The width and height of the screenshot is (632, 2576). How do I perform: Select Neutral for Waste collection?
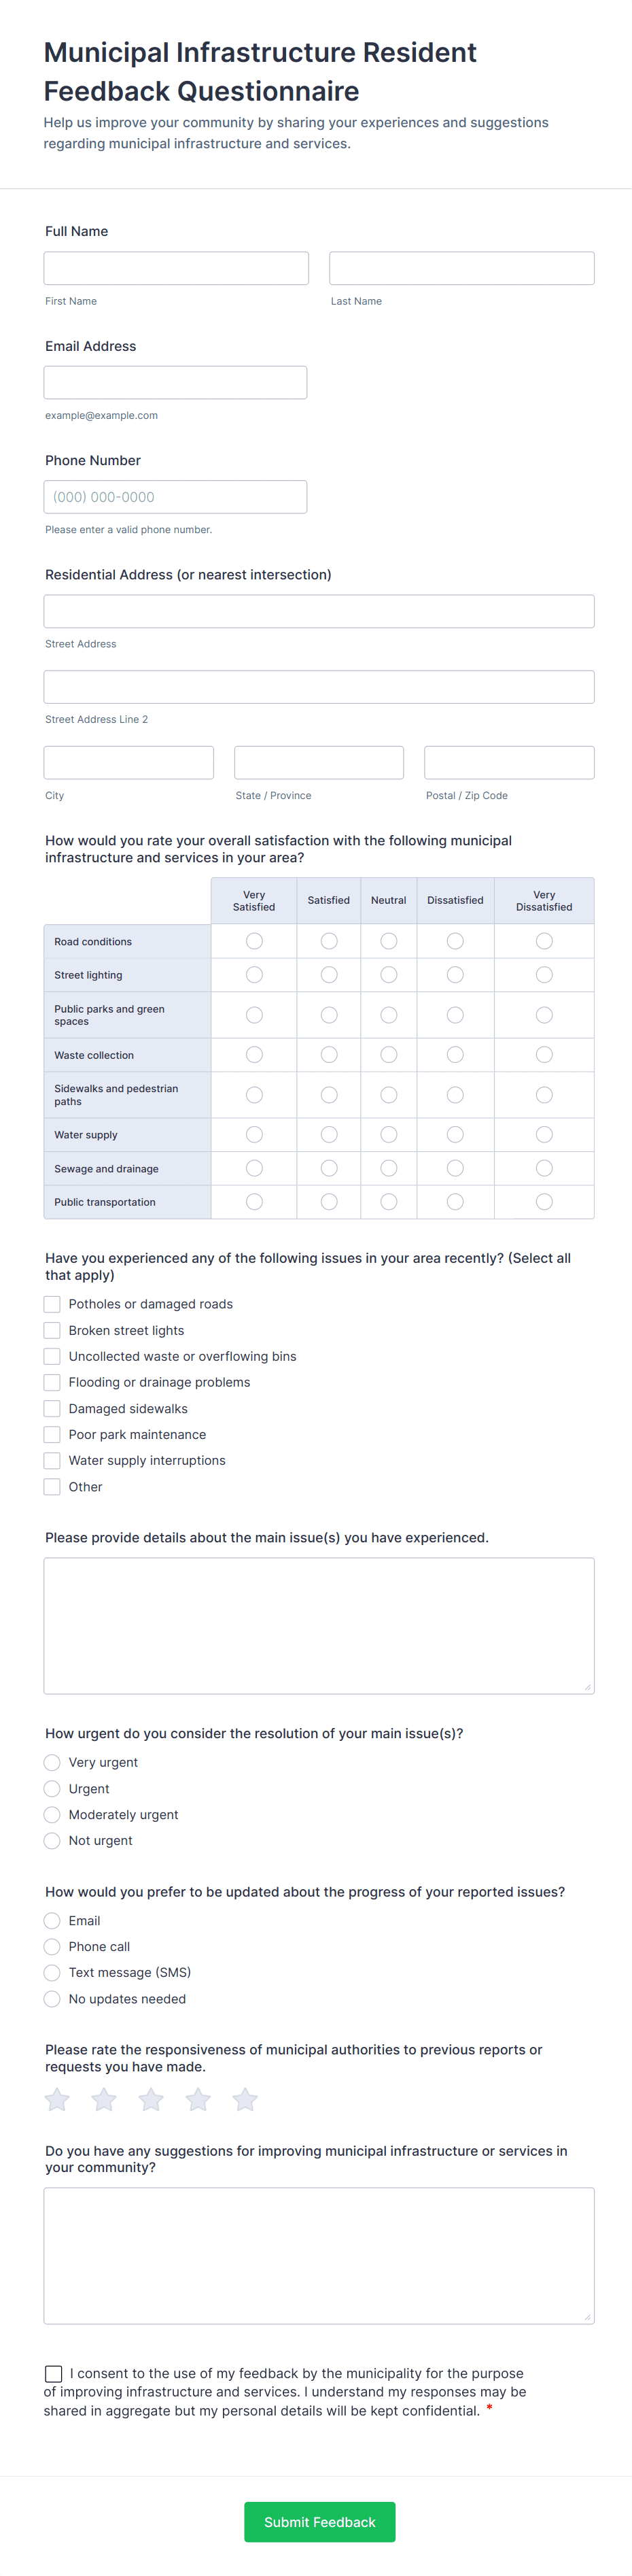tap(388, 1054)
